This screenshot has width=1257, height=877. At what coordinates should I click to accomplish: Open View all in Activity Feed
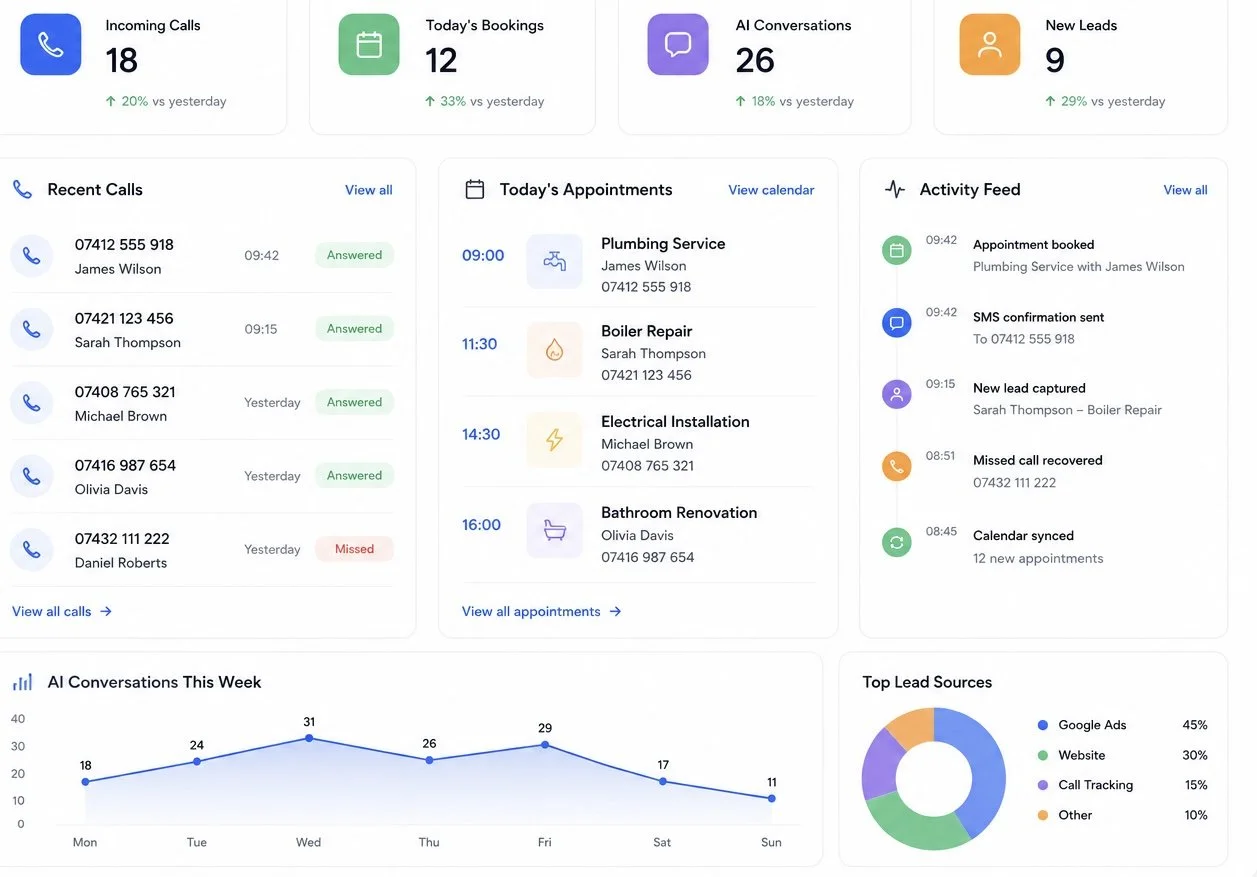click(x=1186, y=190)
